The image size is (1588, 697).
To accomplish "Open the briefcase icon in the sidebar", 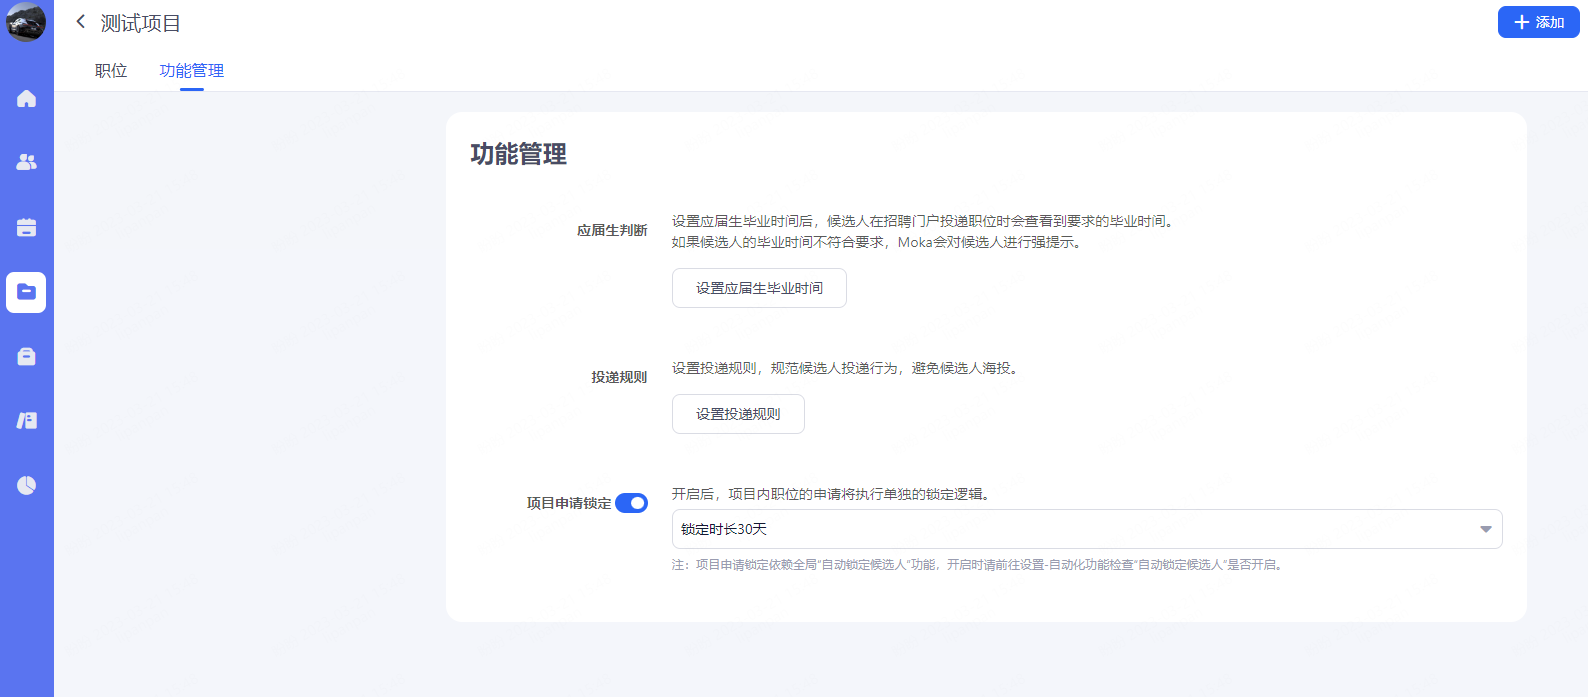I will (26, 357).
